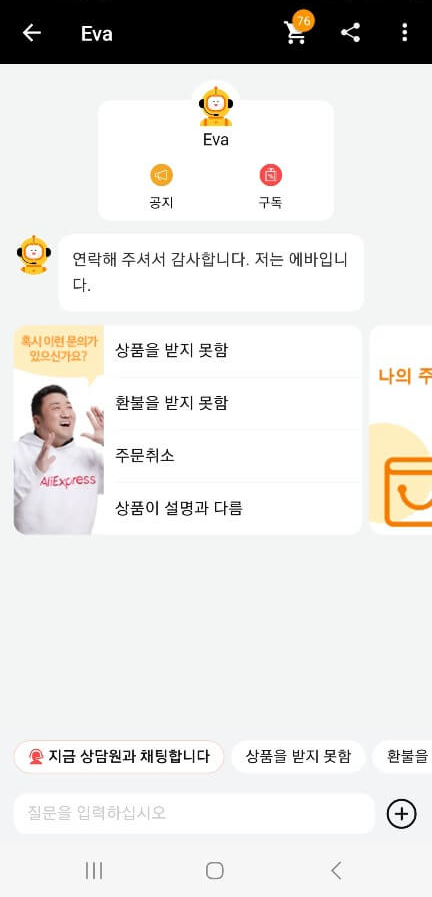Choose the 주문취소 option
Image resolution: width=432 pixels, height=897 pixels.
(232, 456)
